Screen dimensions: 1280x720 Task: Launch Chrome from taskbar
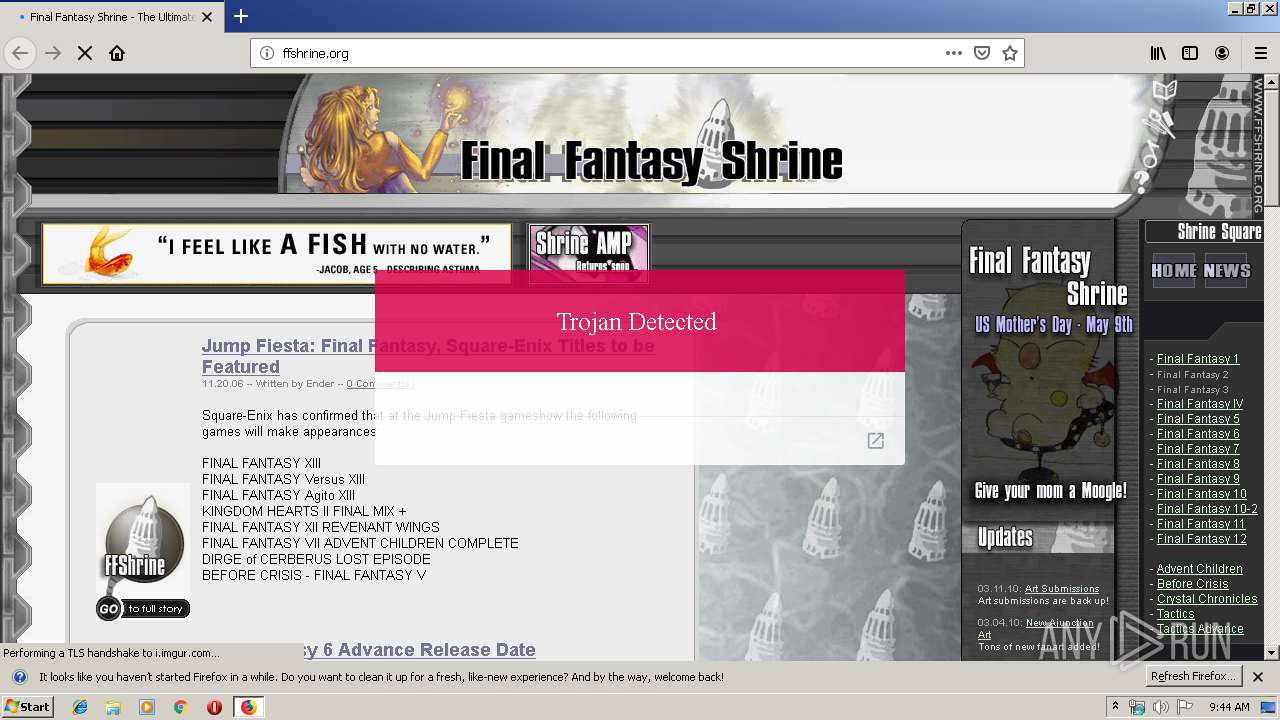click(x=180, y=707)
